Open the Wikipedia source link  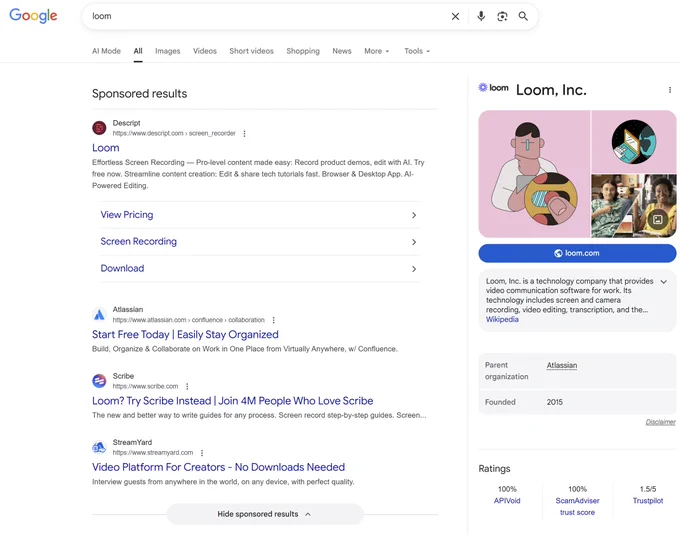pyautogui.click(x=502, y=319)
